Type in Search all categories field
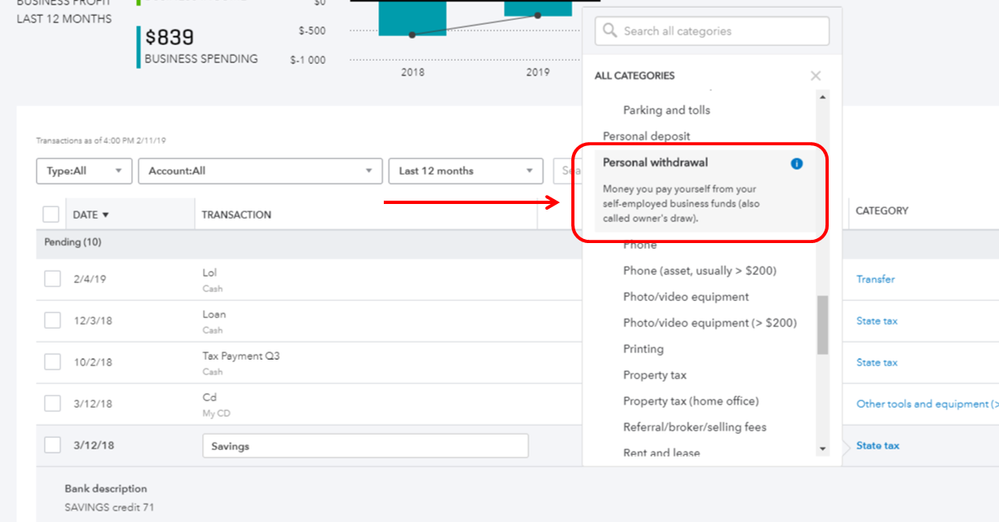 coord(720,31)
